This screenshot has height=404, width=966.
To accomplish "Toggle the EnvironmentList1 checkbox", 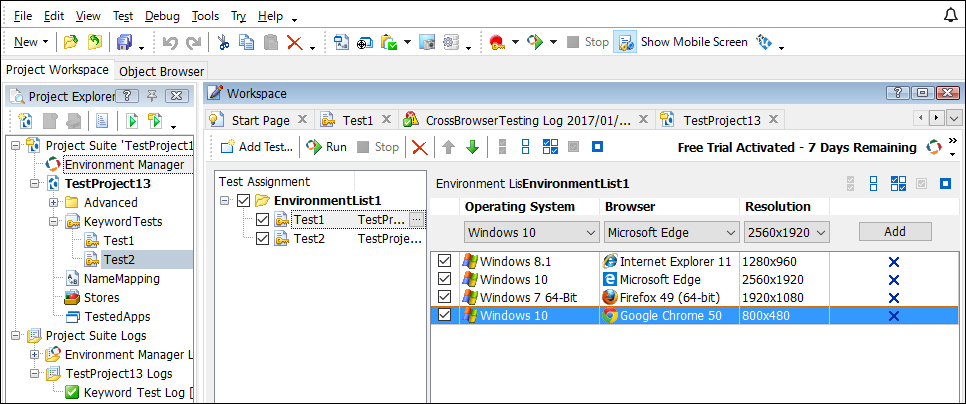I will tap(242, 201).
